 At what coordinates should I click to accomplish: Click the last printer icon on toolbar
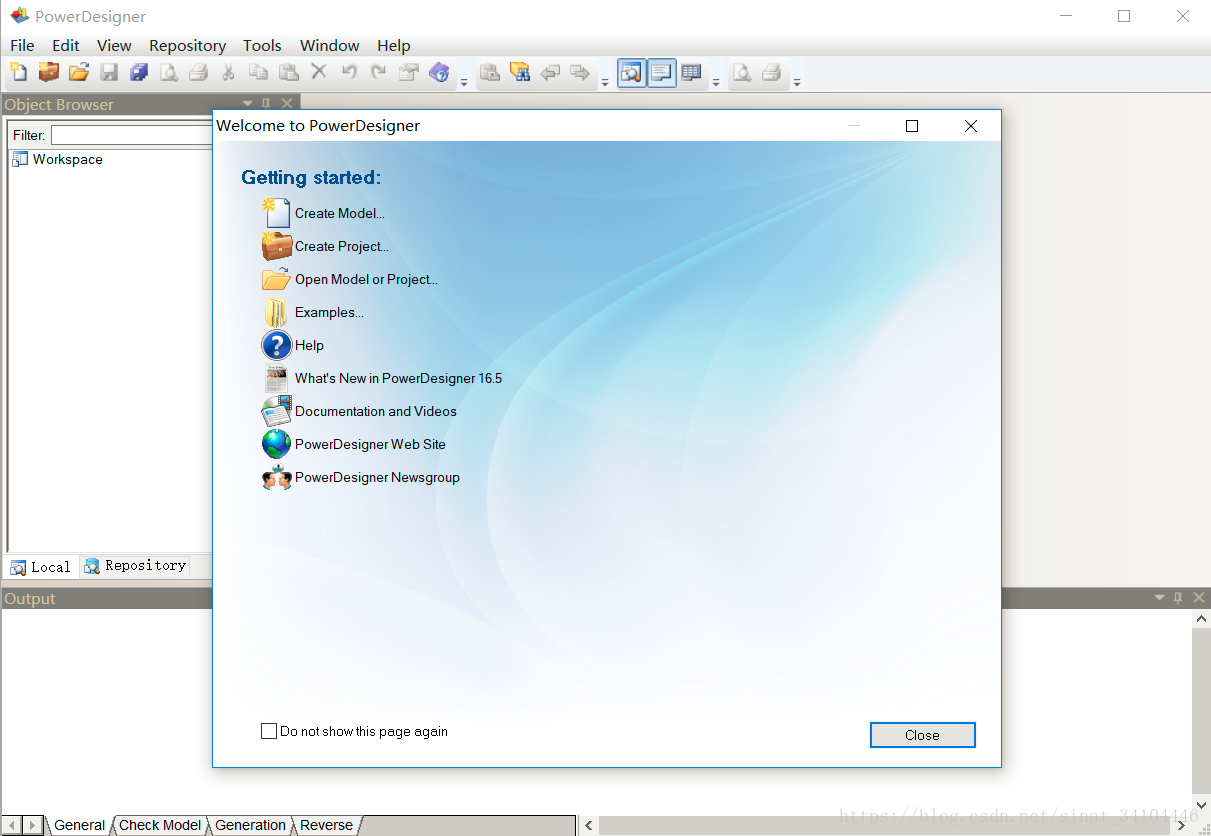[772, 72]
